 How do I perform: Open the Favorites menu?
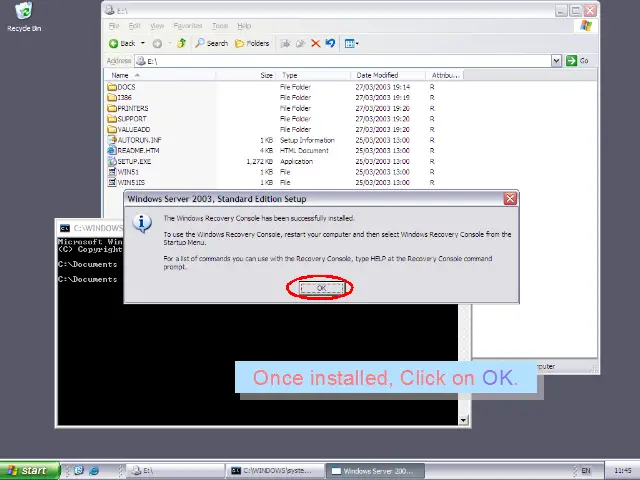click(188, 26)
